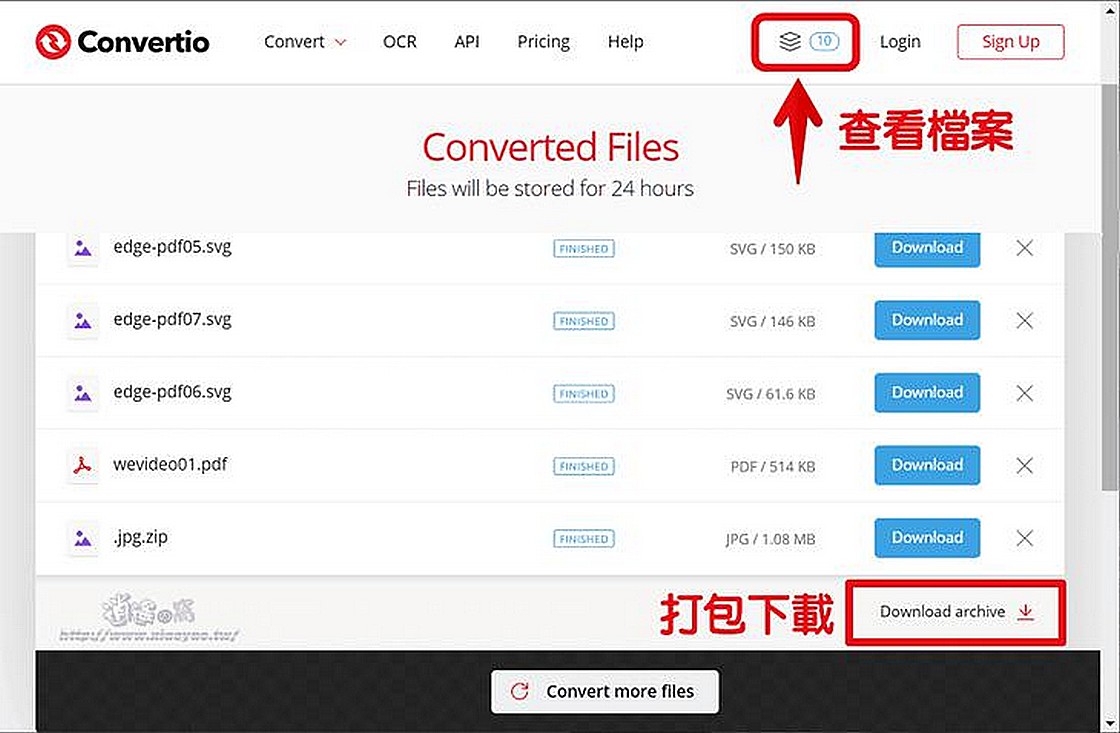Download the .jpg.zip file
Screen dimensions: 1120x733
(927, 538)
